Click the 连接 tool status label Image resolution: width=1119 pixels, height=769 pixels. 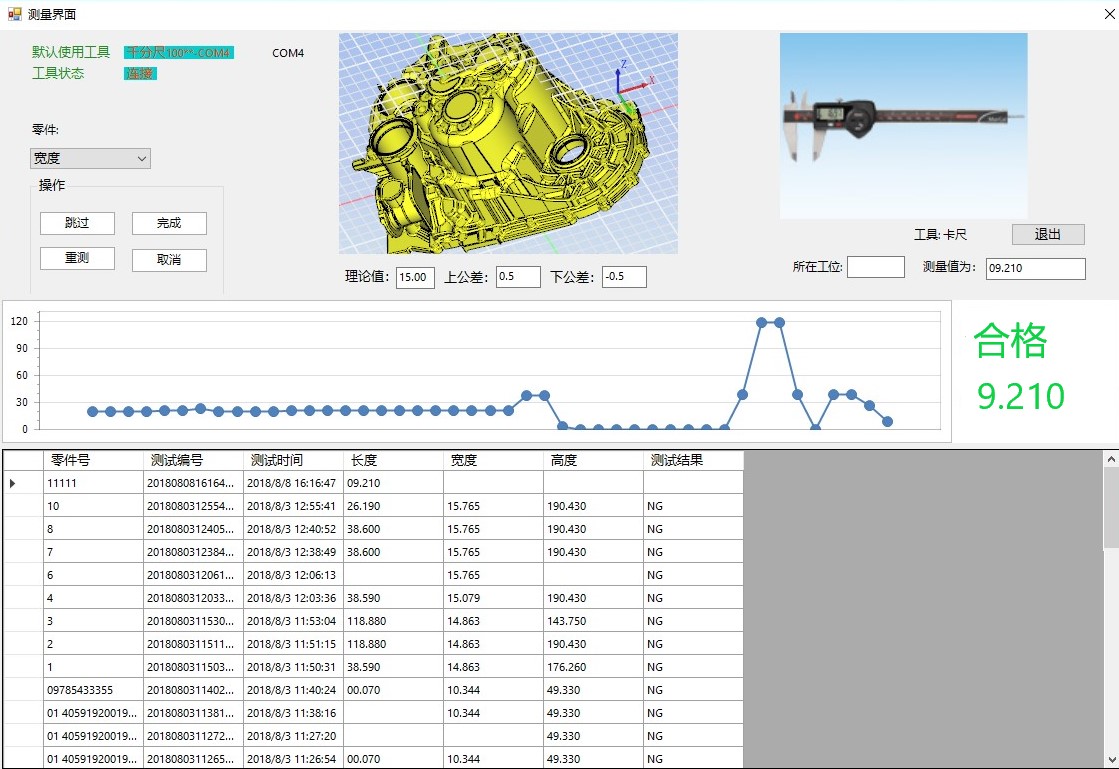[140, 73]
